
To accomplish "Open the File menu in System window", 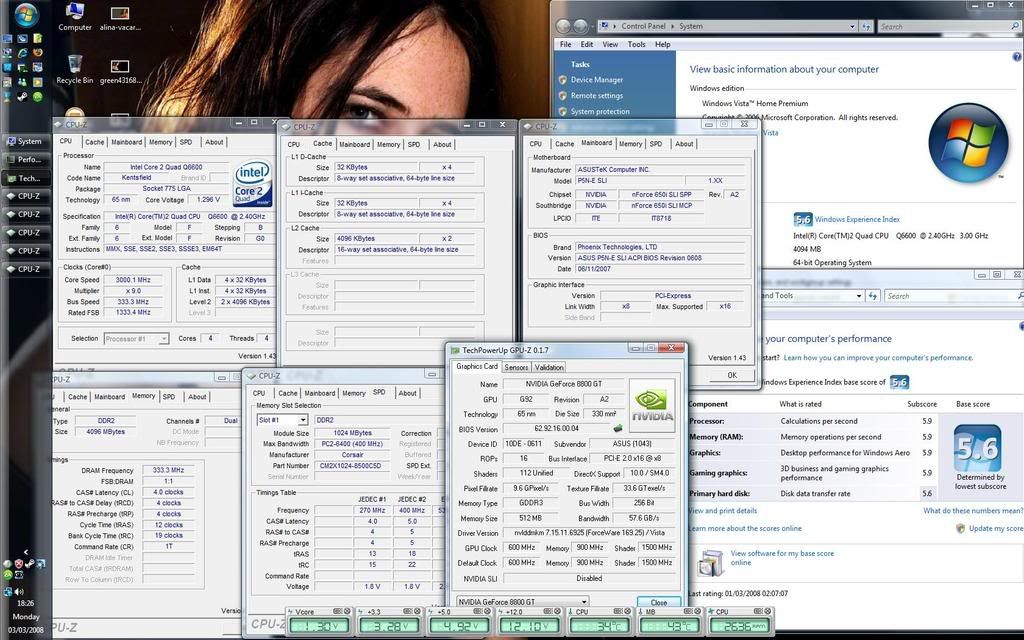I will (566, 44).
